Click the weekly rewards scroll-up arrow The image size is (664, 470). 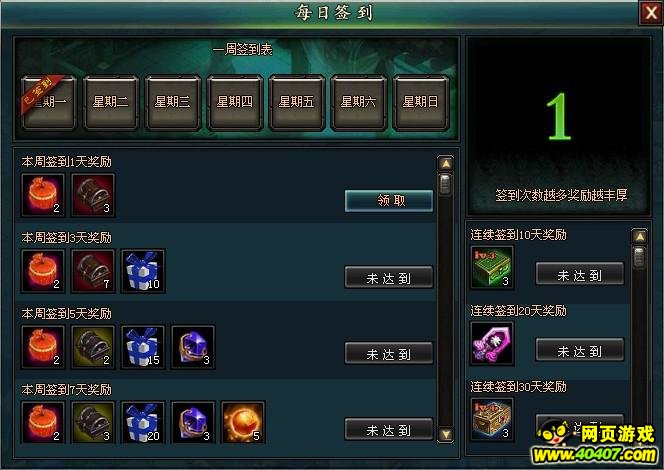pos(445,163)
